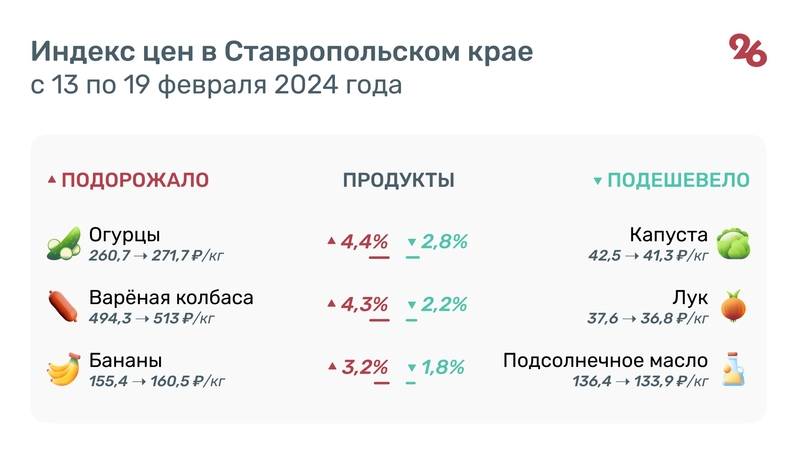Viewport: 800px width, 452px height.
Task: Click the onion icon beside Лук
Action: (733, 306)
